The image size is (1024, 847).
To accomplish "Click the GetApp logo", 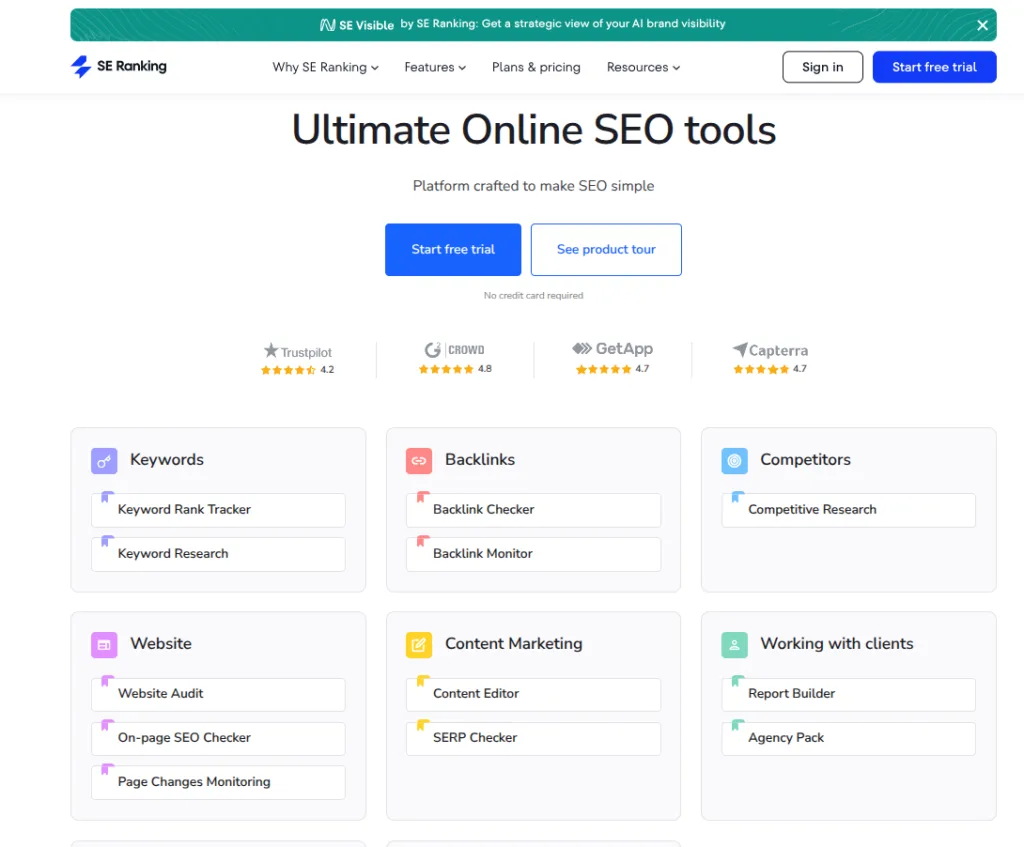I will click(613, 349).
